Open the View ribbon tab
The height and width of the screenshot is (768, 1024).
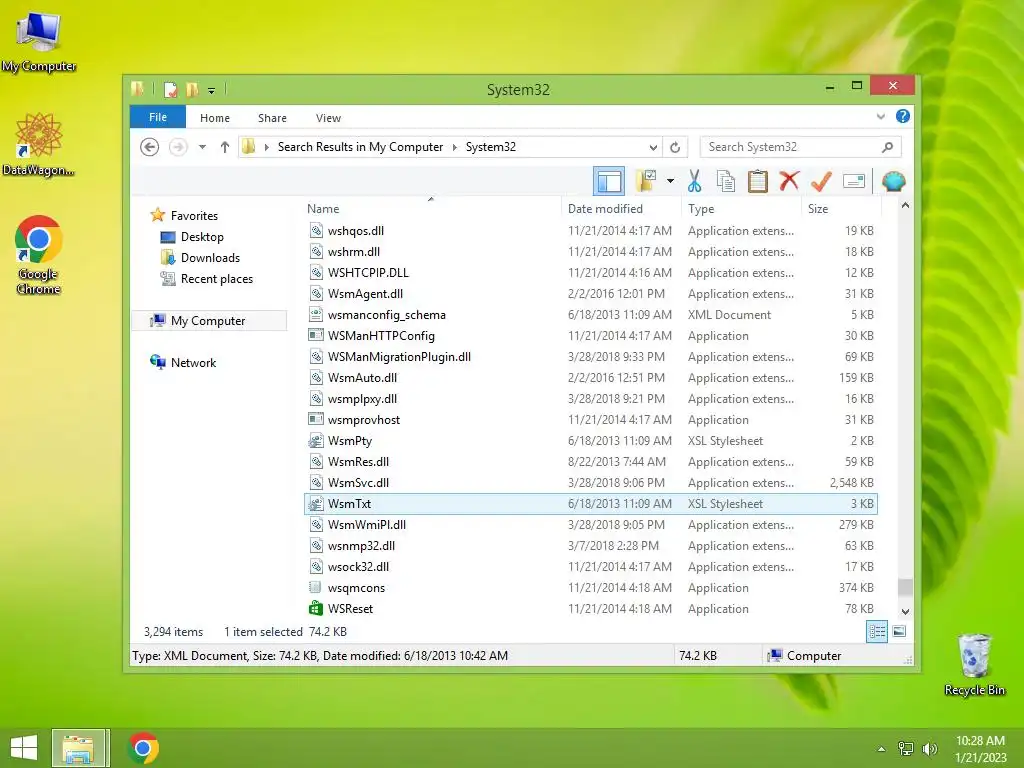click(328, 118)
